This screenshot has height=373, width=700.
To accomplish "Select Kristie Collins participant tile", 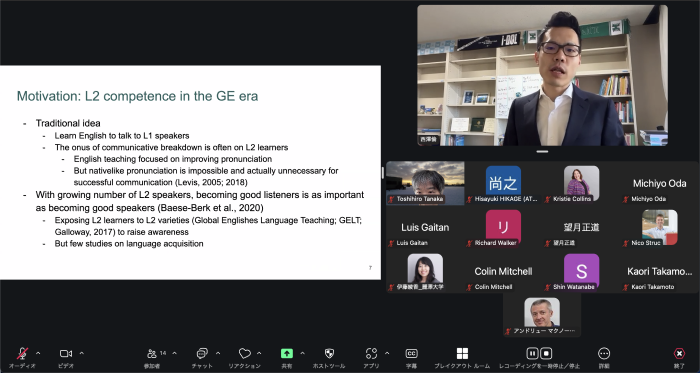I will click(582, 183).
